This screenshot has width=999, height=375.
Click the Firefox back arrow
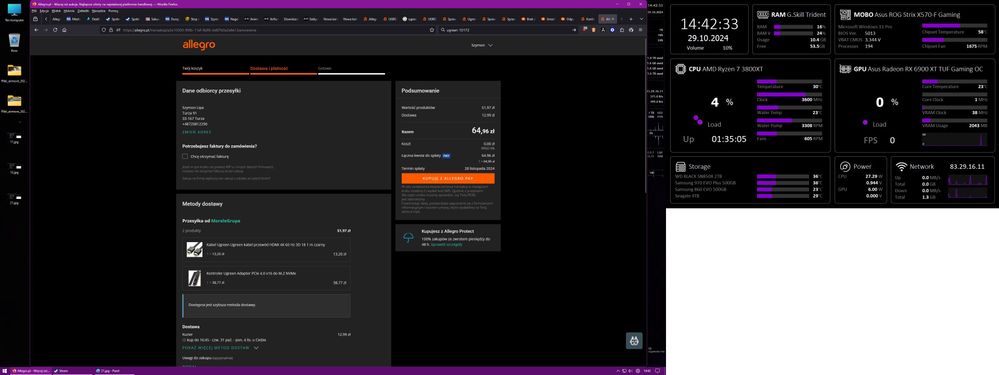pos(36,30)
